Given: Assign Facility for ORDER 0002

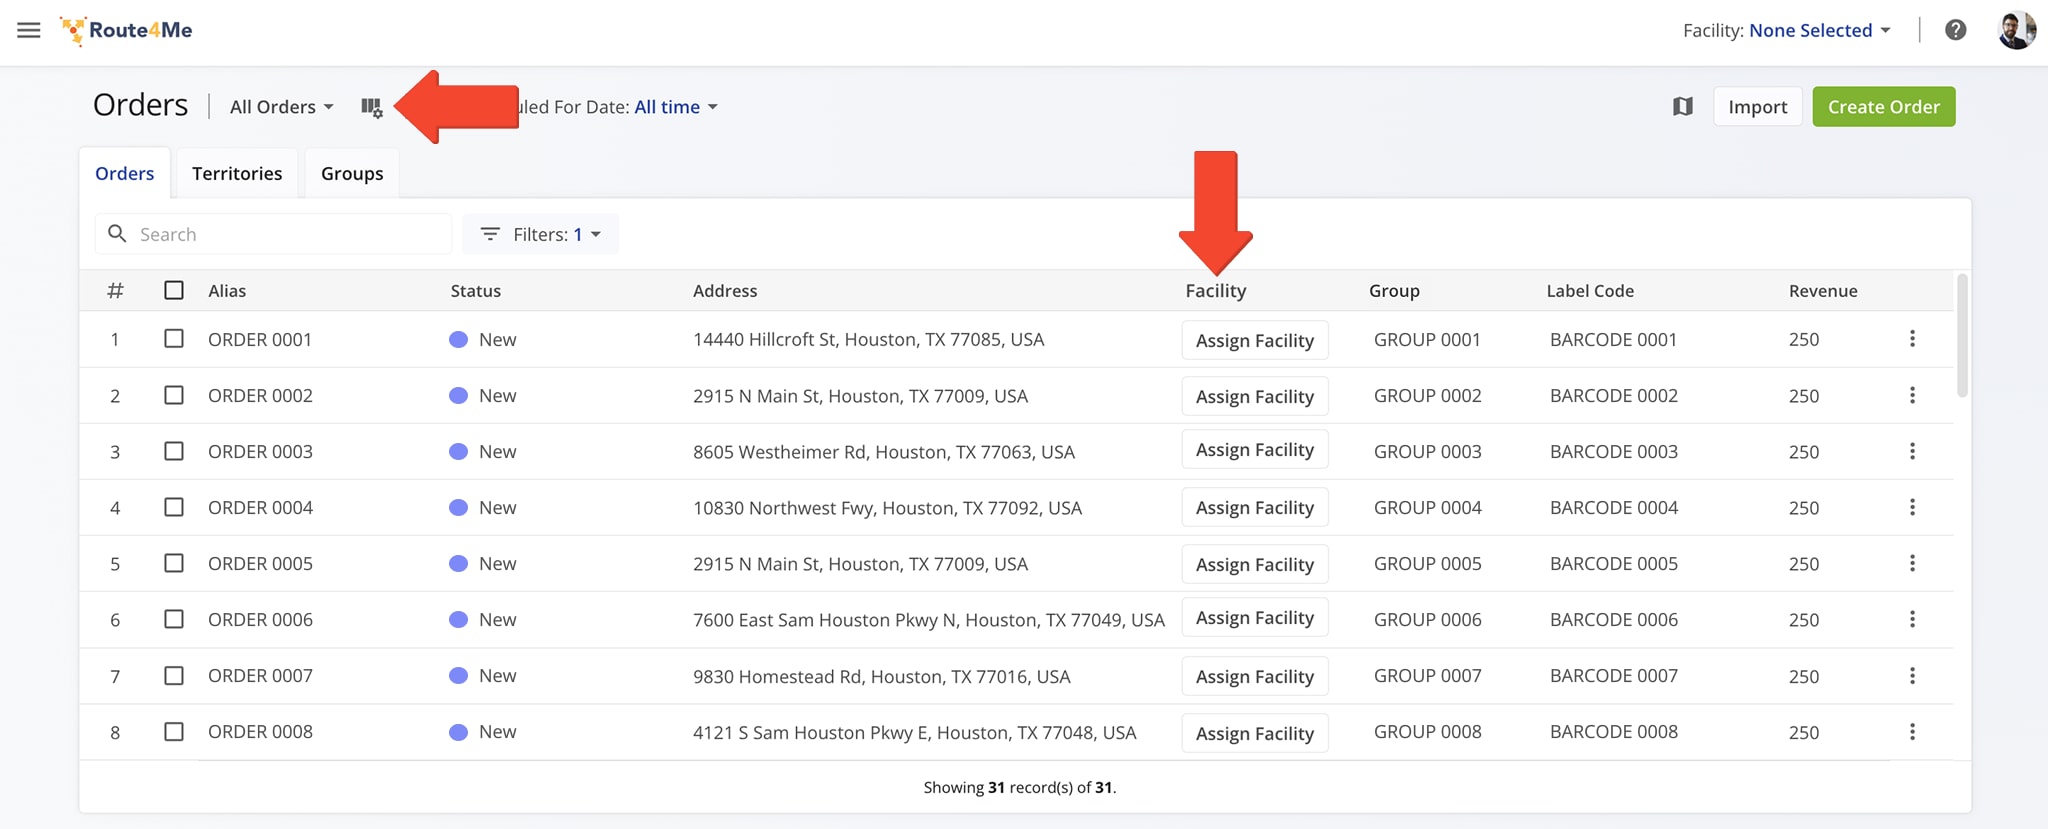Looking at the screenshot, I should click(1255, 396).
